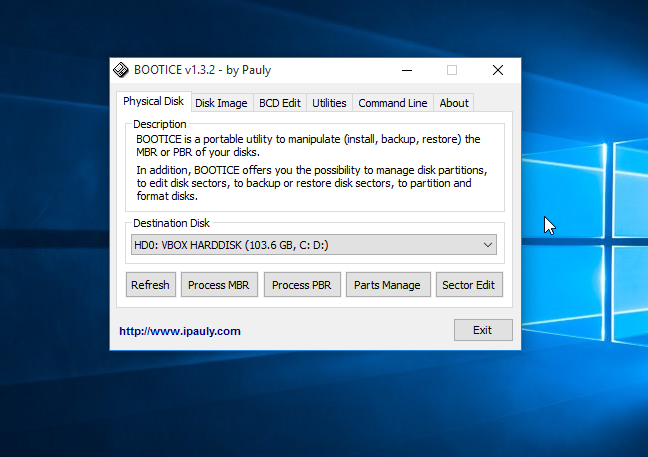Expand the Destination Disk dropdown arrow

click(x=487, y=245)
